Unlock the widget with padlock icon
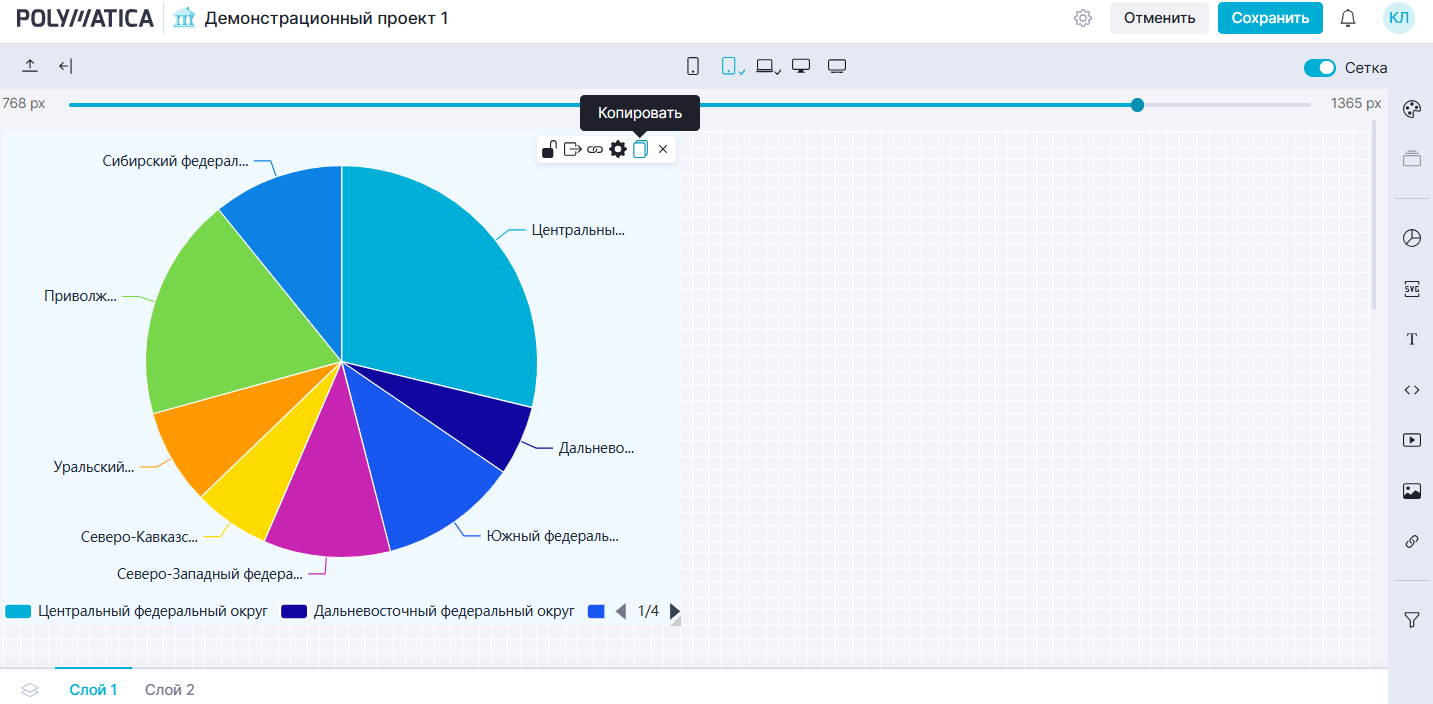The width and height of the screenshot is (1433, 704). click(x=550, y=149)
